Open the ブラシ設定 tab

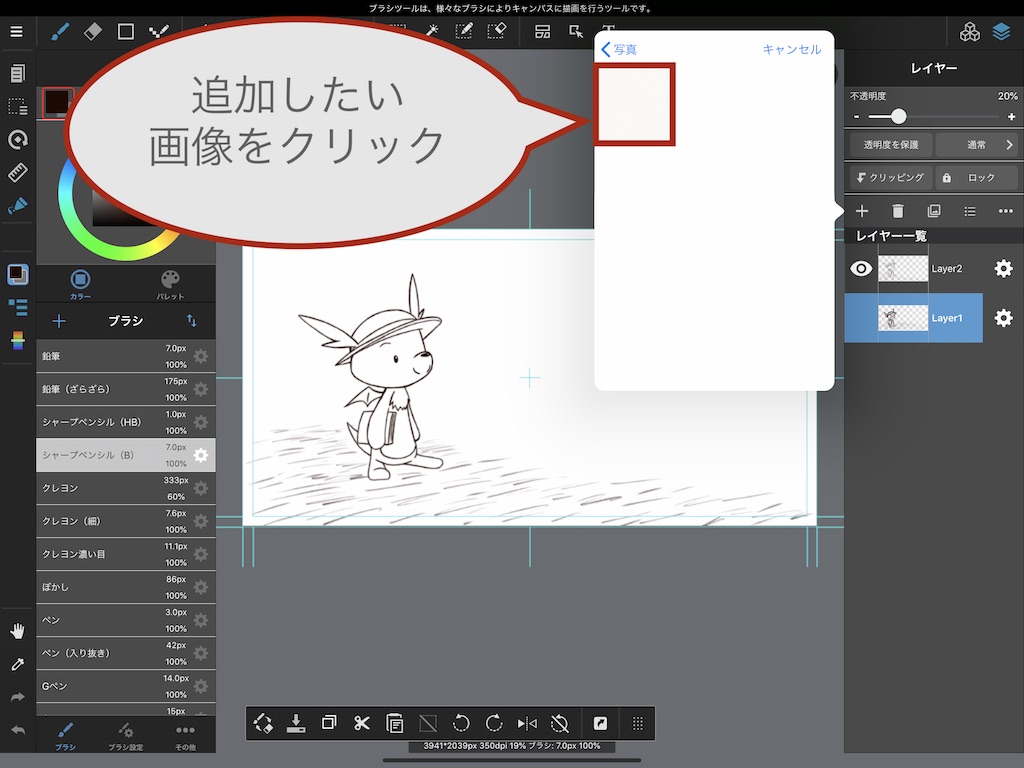click(x=125, y=735)
